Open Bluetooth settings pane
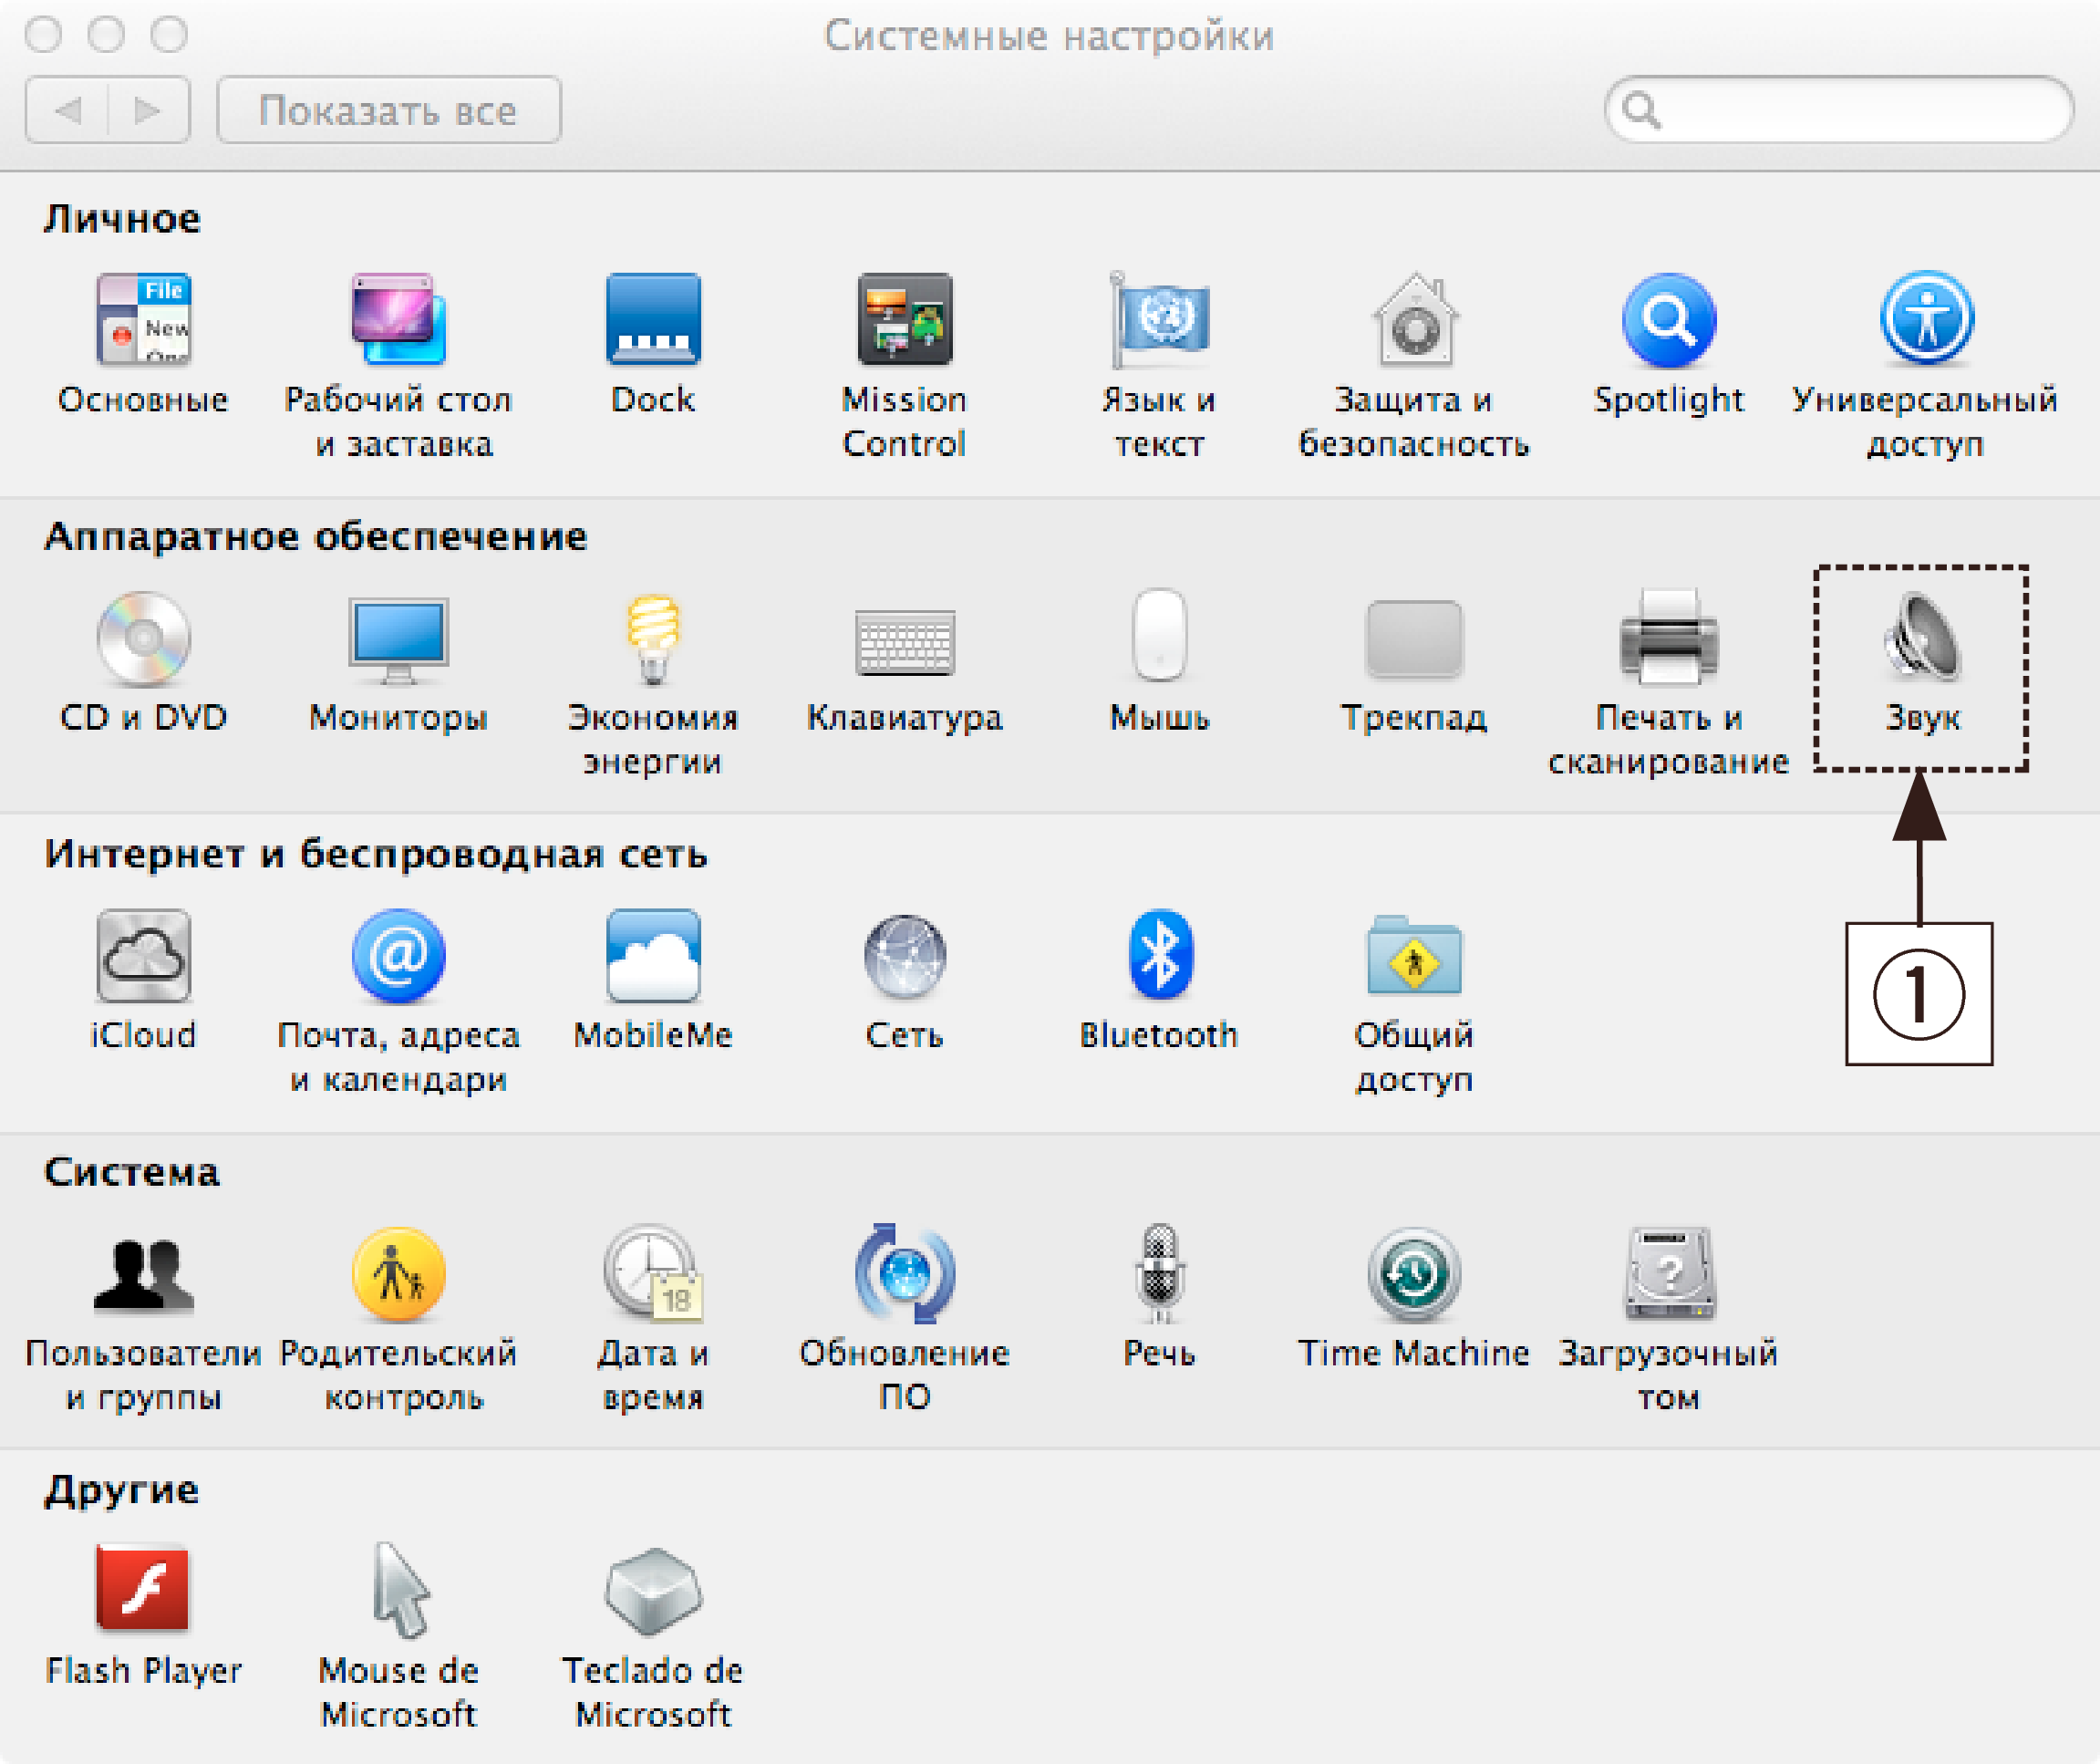Image resolution: width=2100 pixels, height=1764 pixels. click(1159, 956)
